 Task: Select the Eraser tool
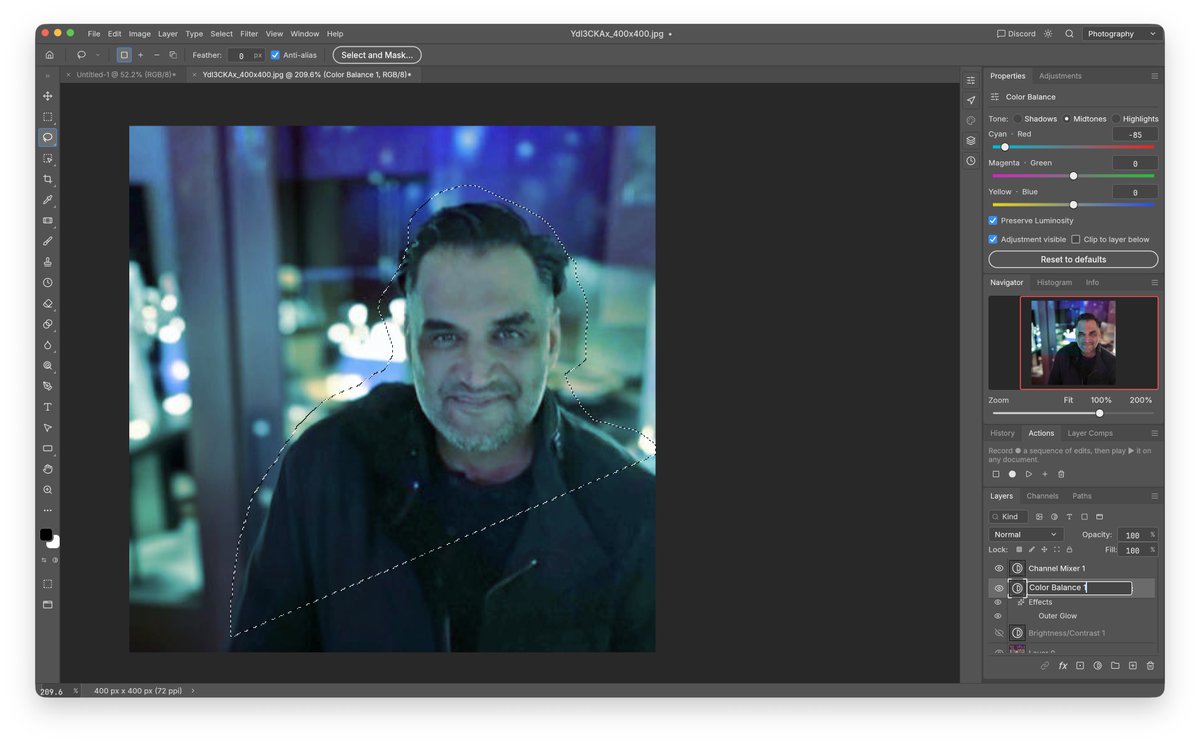(47, 303)
